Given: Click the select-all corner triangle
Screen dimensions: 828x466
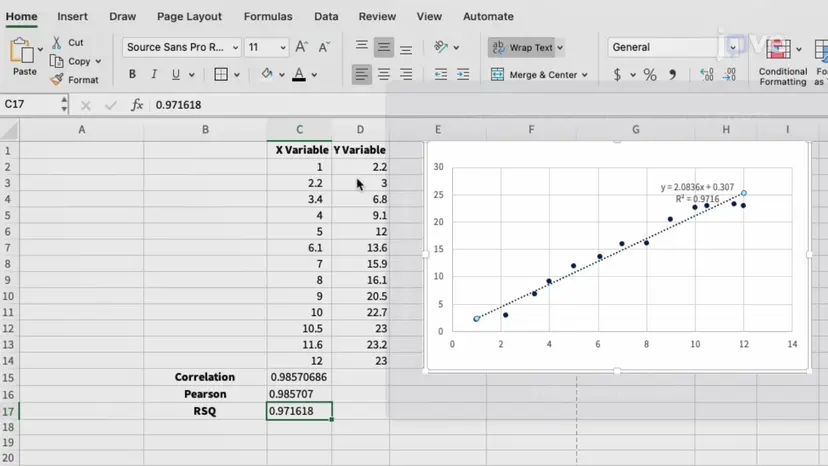Looking at the screenshot, I should [x=10, y=130].
